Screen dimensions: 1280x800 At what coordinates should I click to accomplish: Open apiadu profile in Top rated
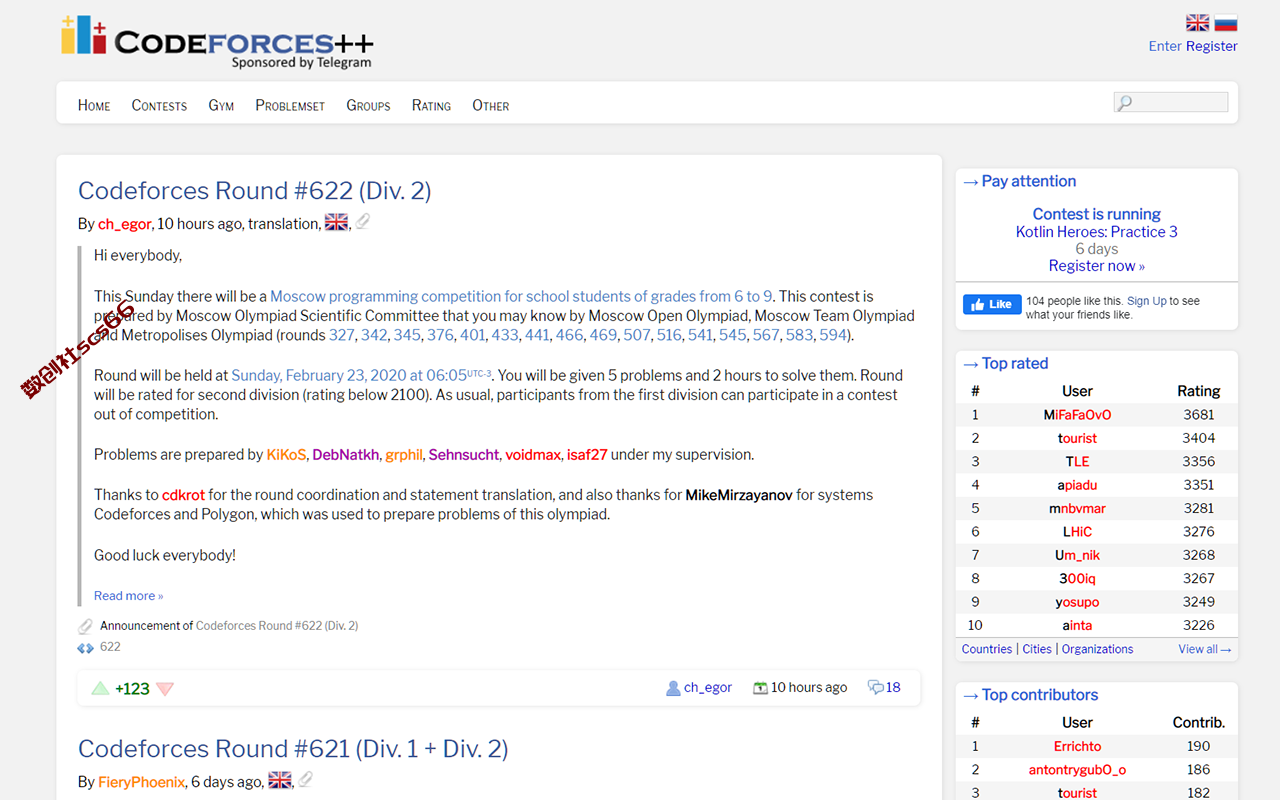click(1077, 485)
